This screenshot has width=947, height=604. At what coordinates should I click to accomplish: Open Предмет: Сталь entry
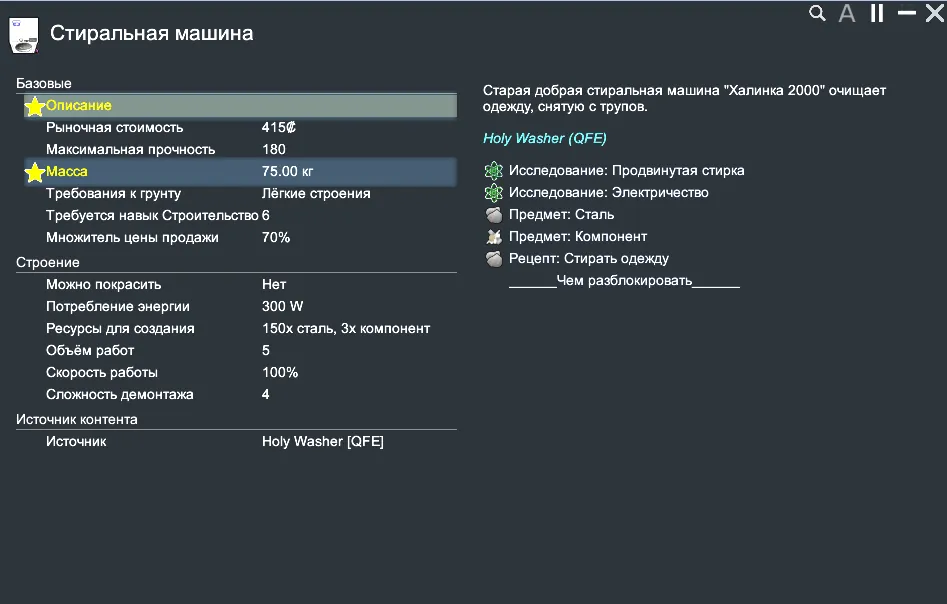click(x=561, y=215)
